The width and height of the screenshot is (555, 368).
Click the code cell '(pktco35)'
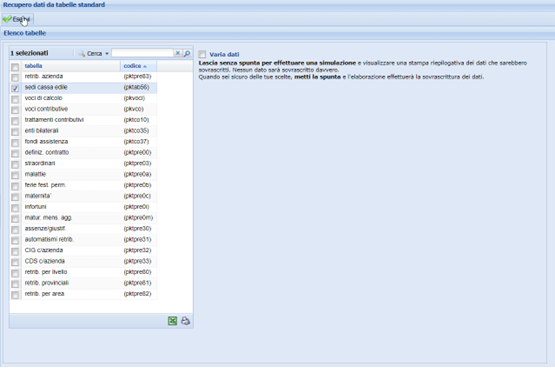(136, 131)
